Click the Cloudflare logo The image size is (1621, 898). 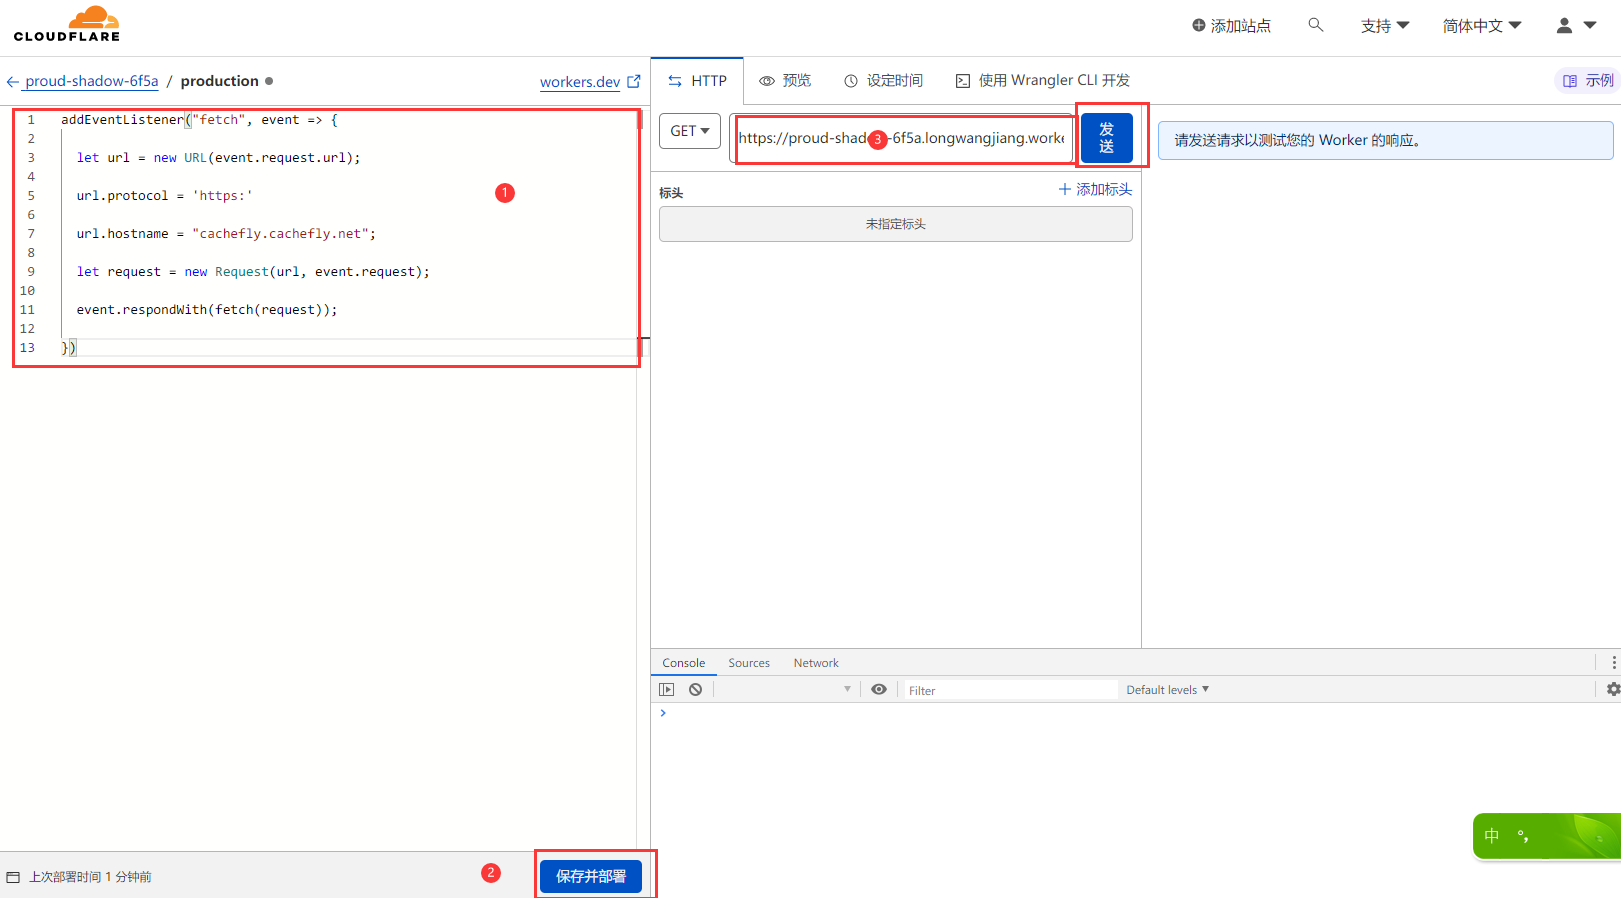click(x=67, y=24)
